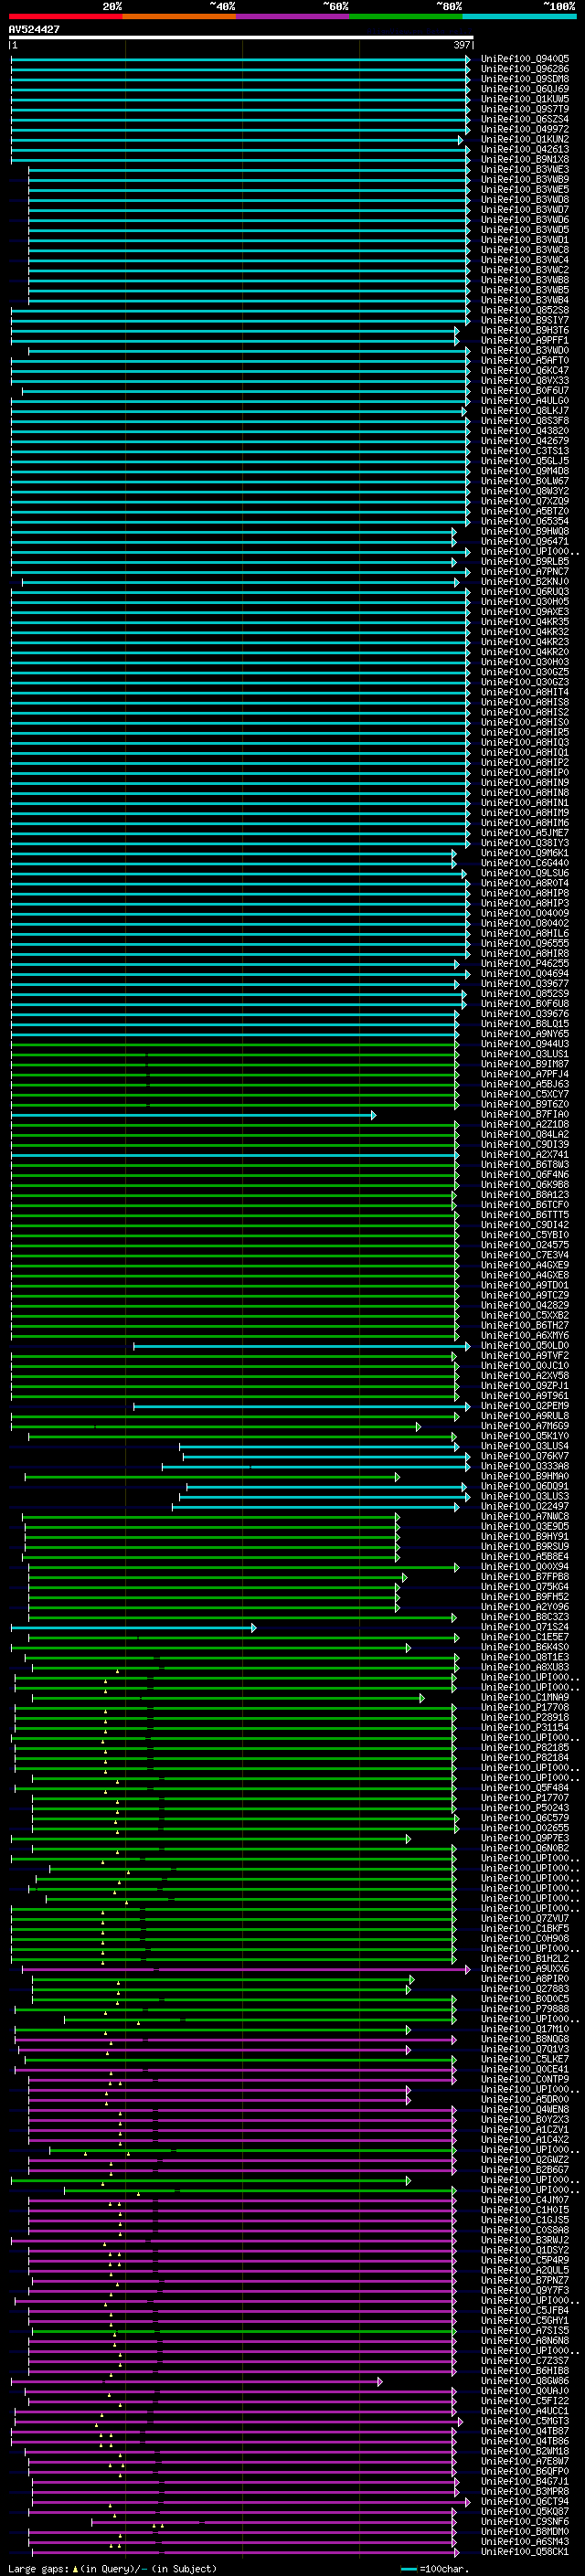
Task: Open the UniRef100_A5AFT0 entry
Action: point(525,360)
